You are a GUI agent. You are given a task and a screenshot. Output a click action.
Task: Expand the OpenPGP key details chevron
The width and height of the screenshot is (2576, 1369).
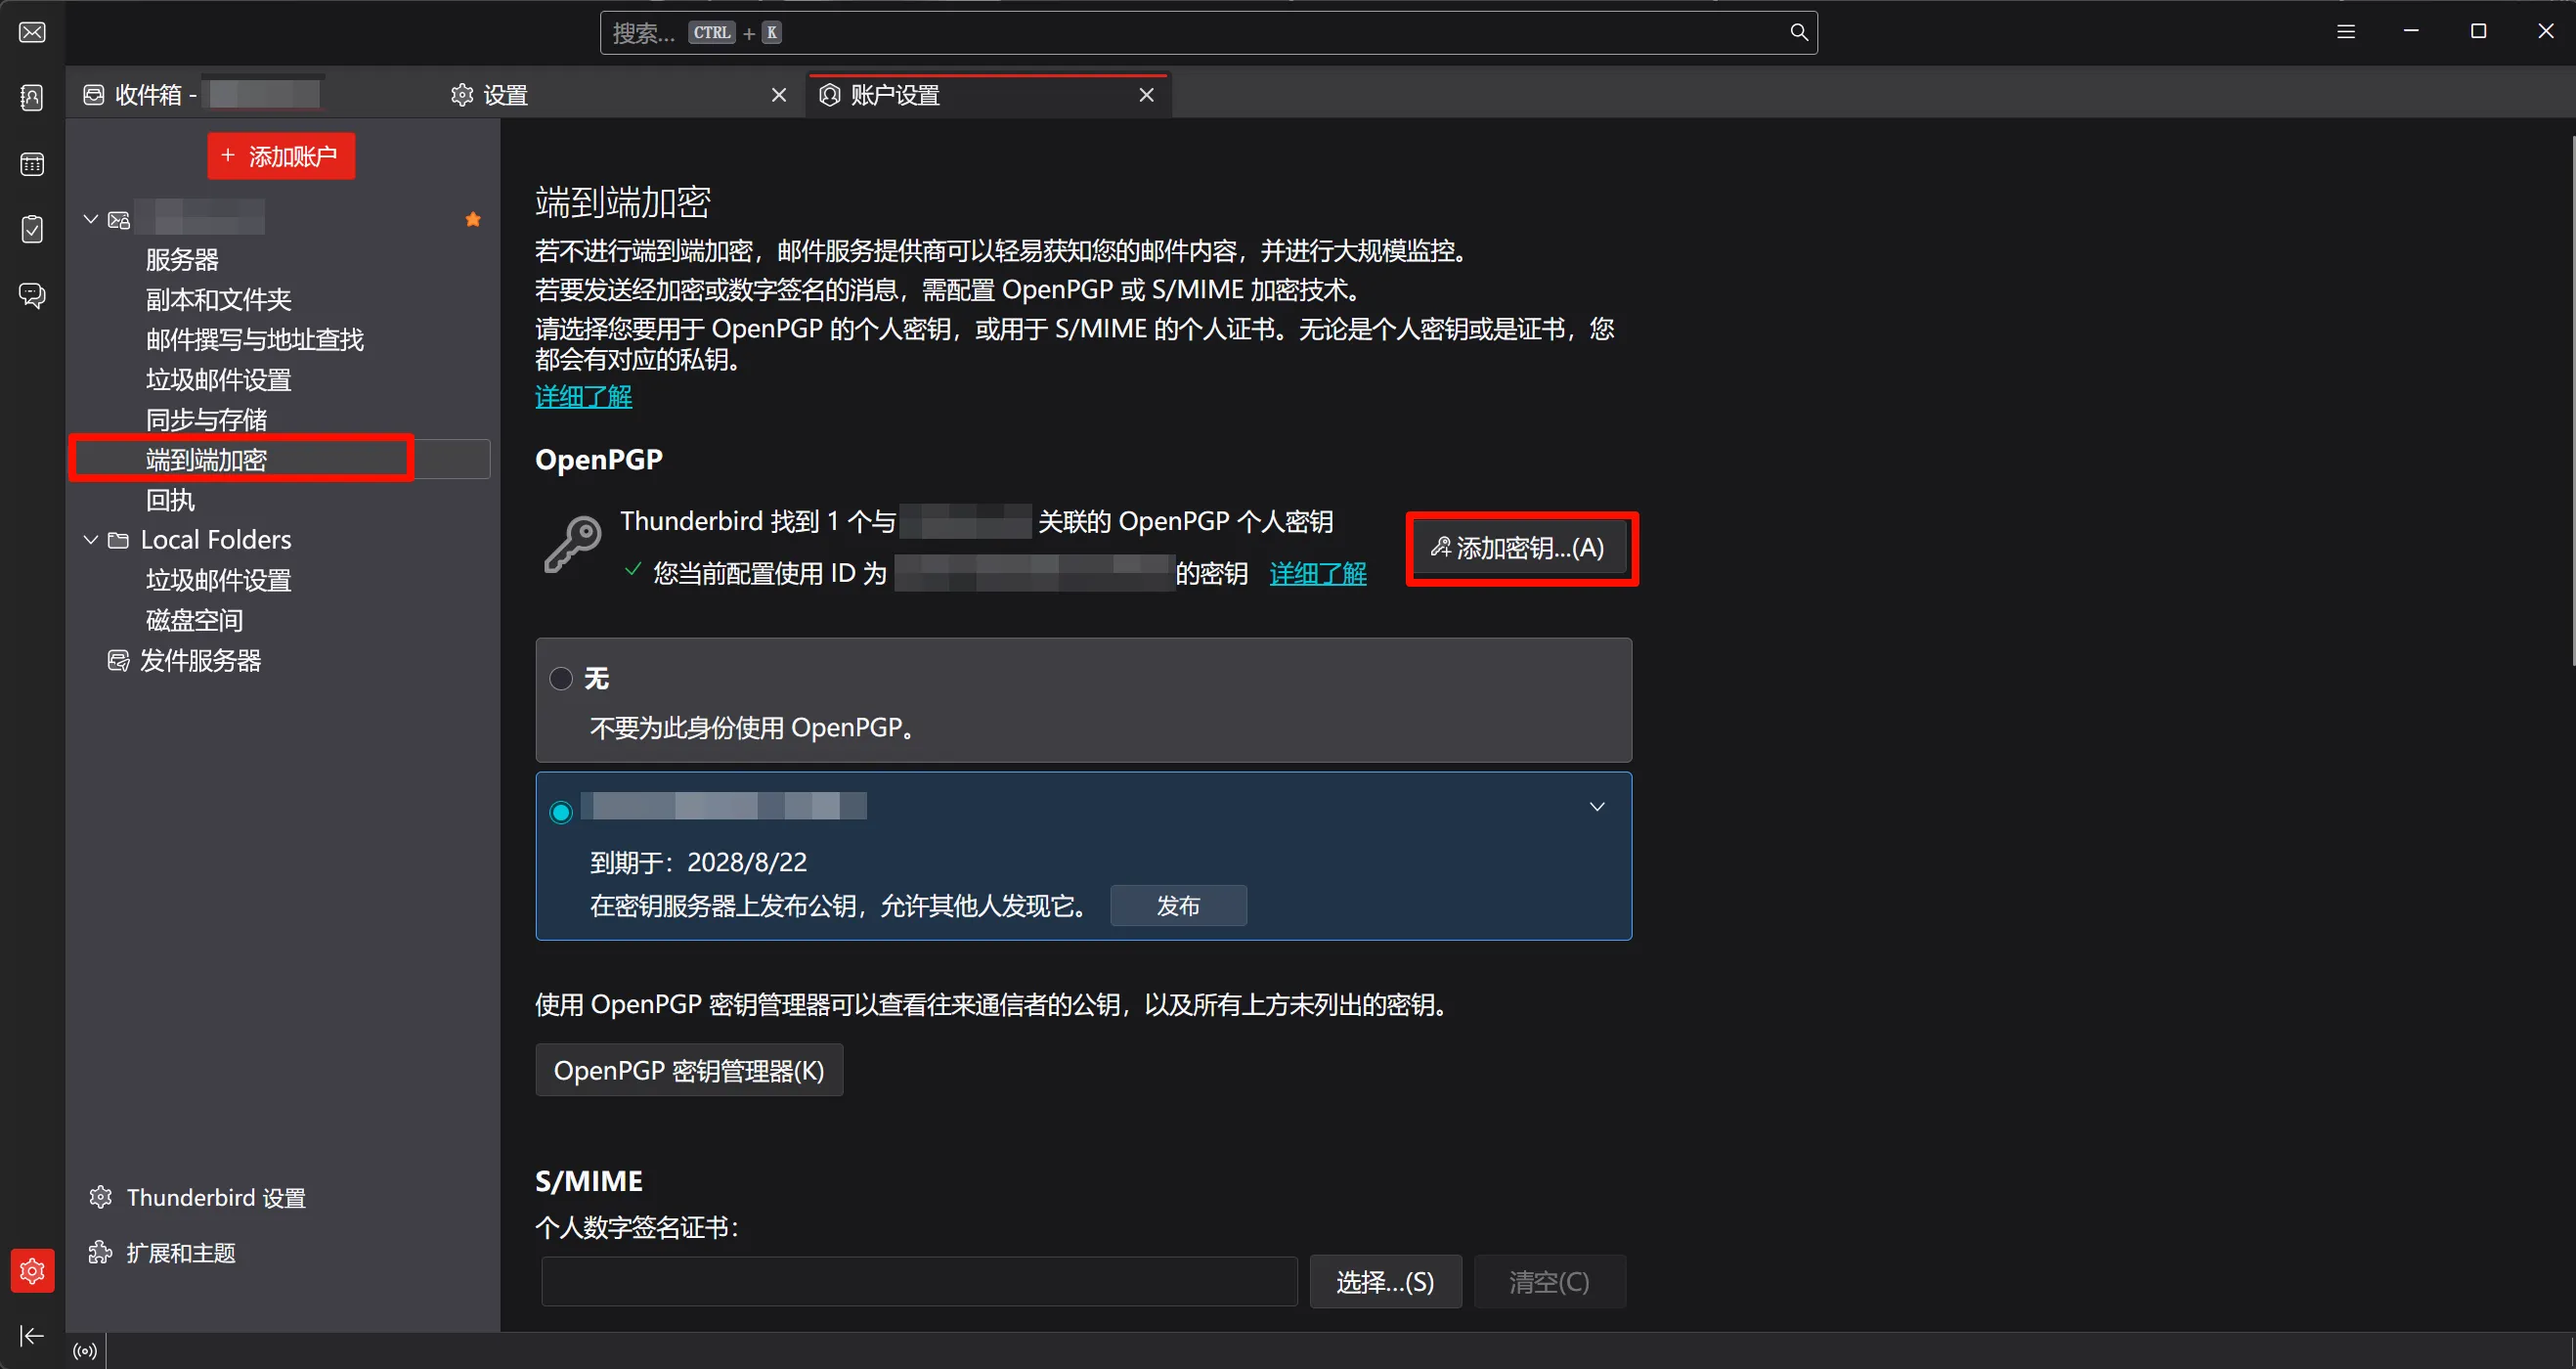[x=1597, y=806]
